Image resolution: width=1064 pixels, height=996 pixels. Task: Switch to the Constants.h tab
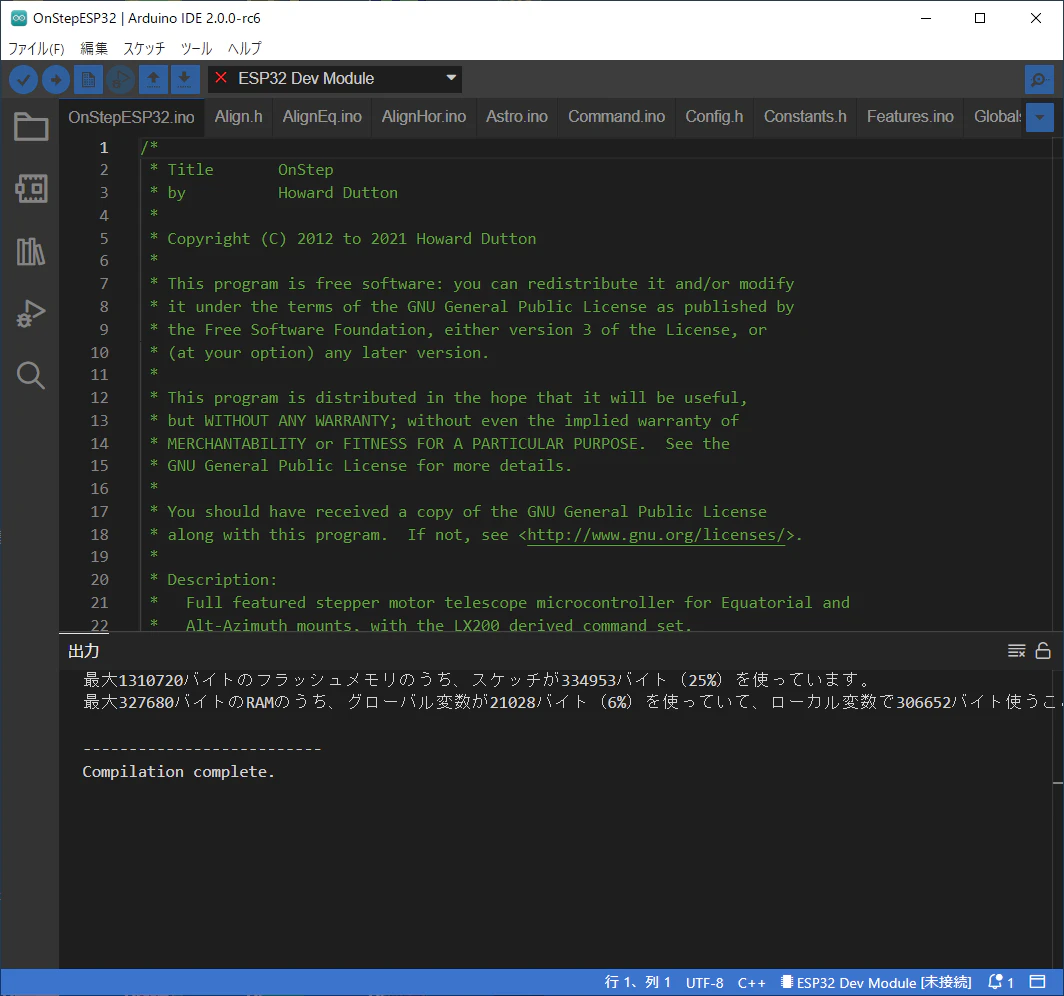[805, 117]
